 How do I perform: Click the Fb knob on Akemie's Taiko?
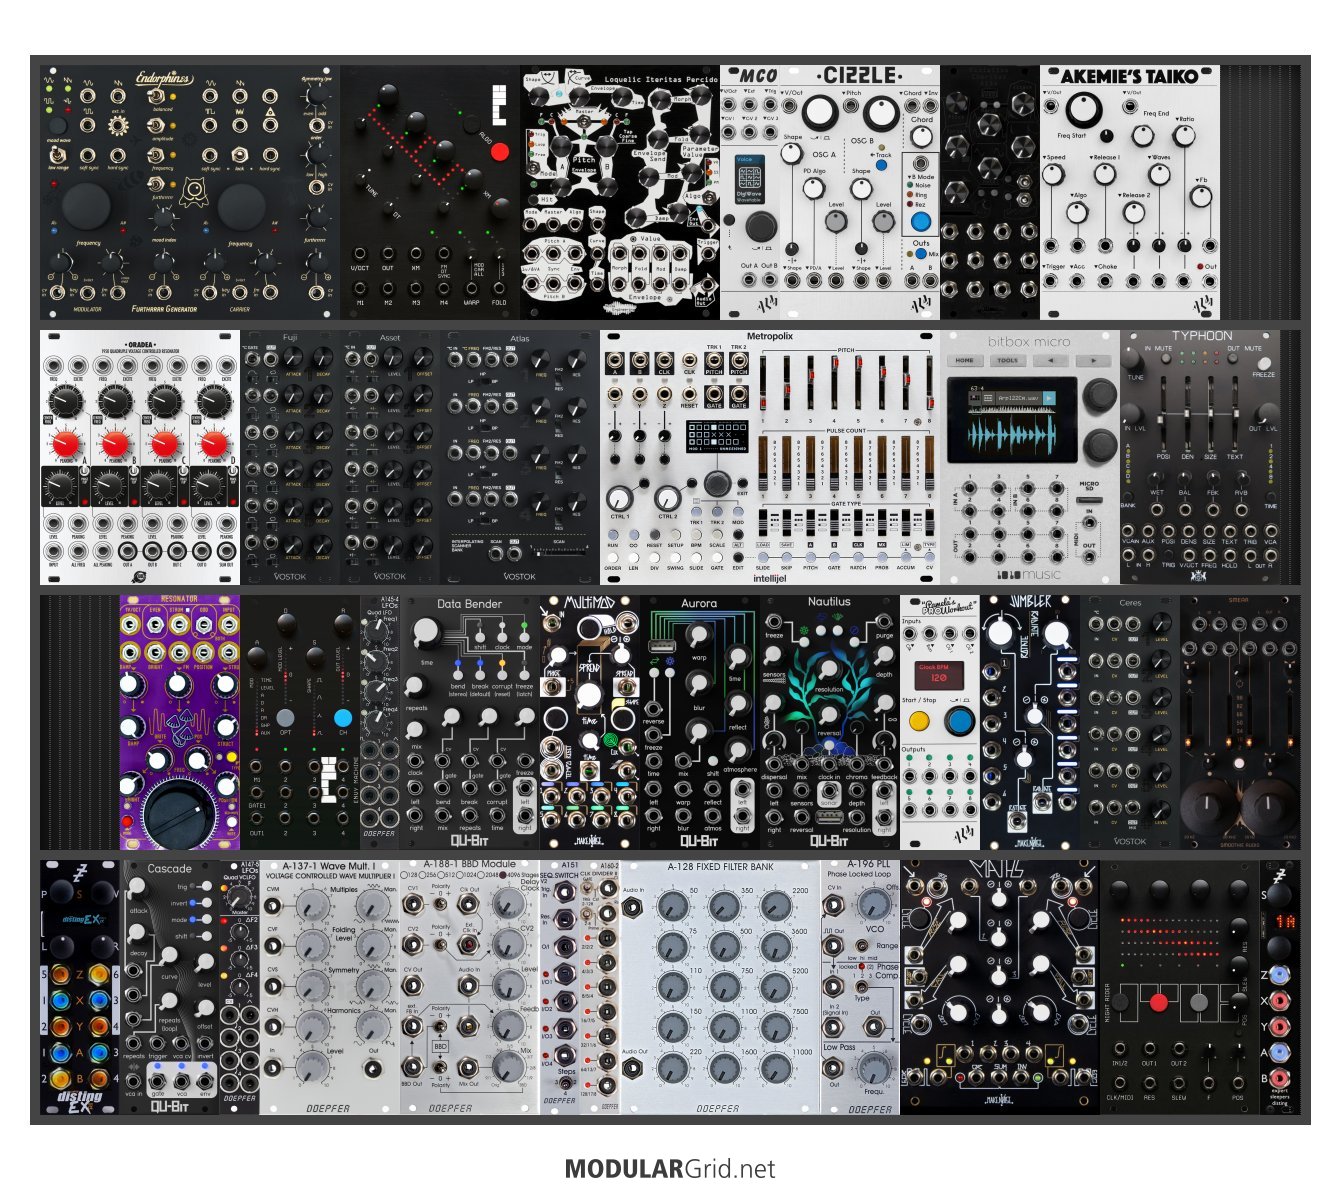pyautogui.click(x=1201, y=196)
